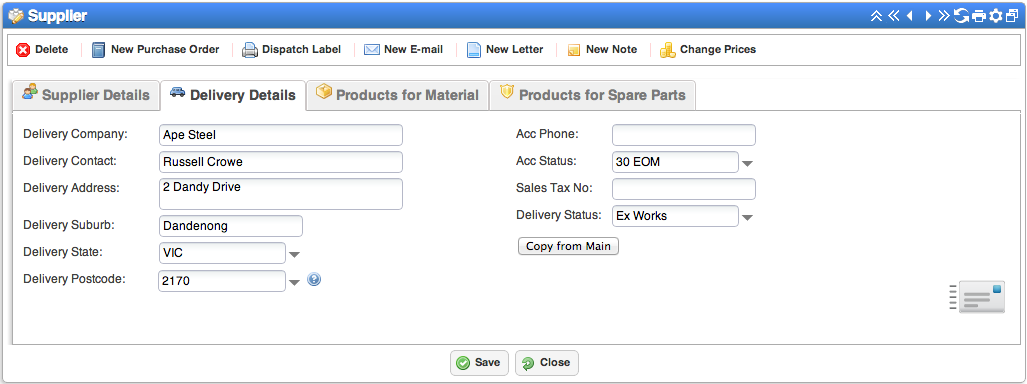This screenshot has width=1027, height=384.
Task: Click the Change Prices label in toolbar
Action: pos(718,50)
